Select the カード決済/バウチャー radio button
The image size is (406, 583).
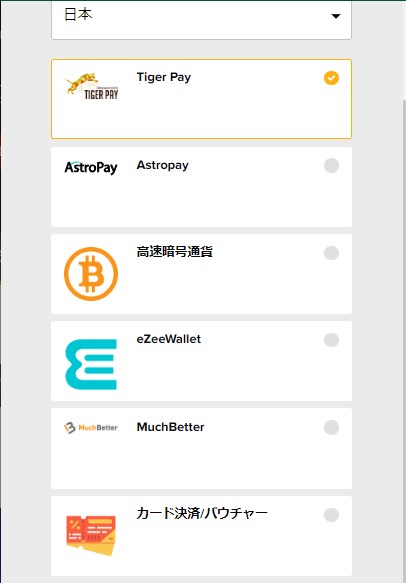pos(331,515)
